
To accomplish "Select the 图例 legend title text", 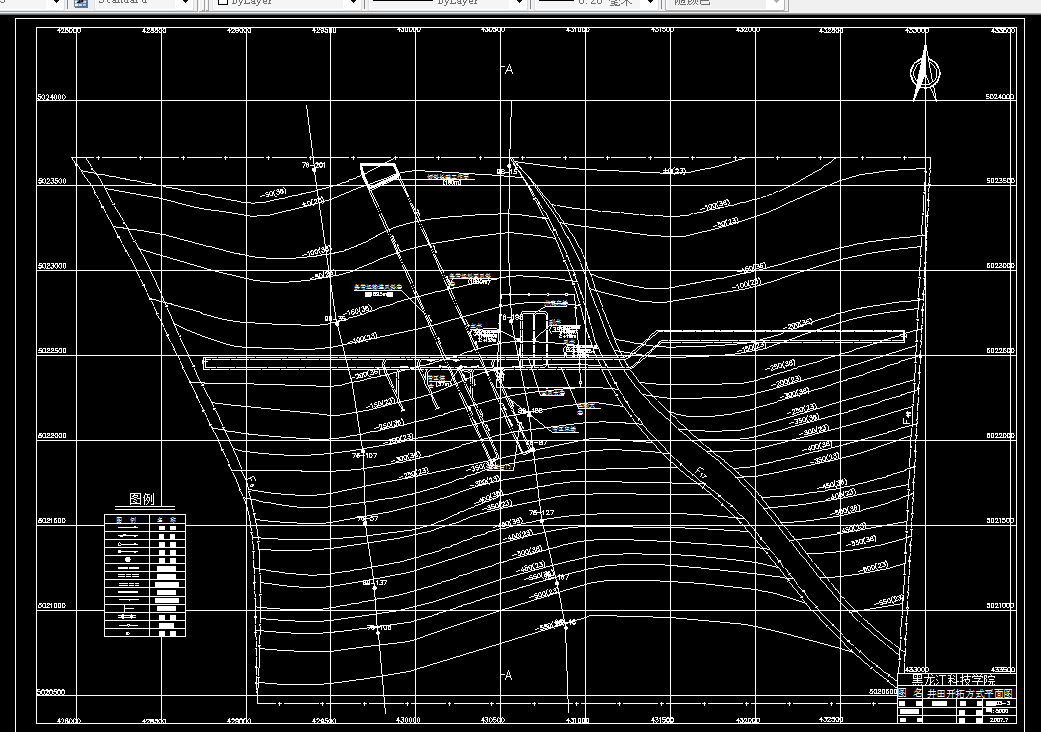I will pos(141,499).
